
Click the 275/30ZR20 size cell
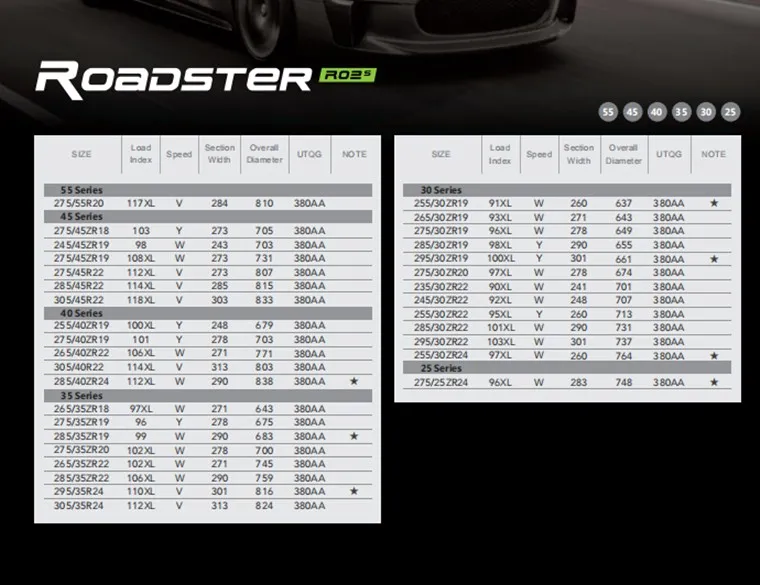441,272
